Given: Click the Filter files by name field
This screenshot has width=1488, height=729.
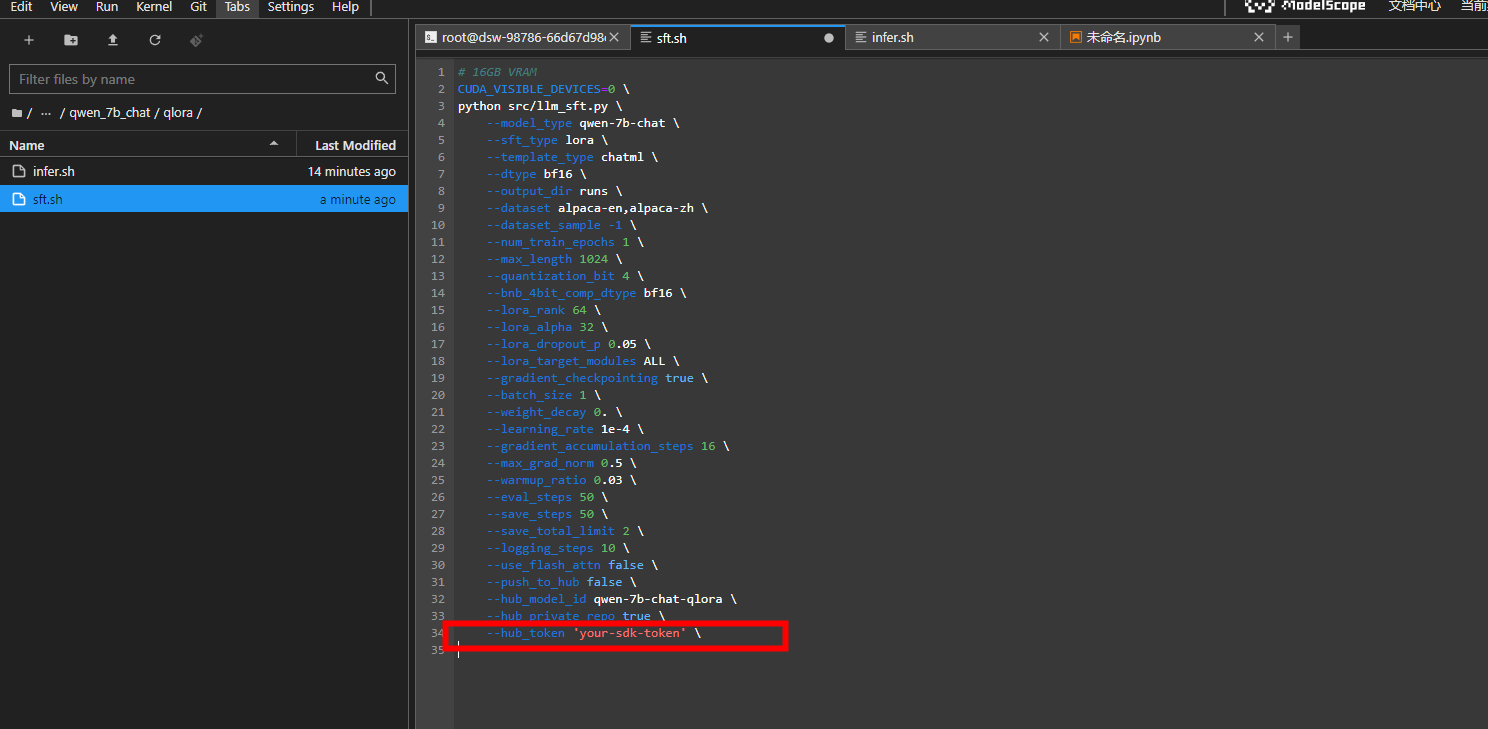Looking at the screenshot, I should (x=202, y=79).
